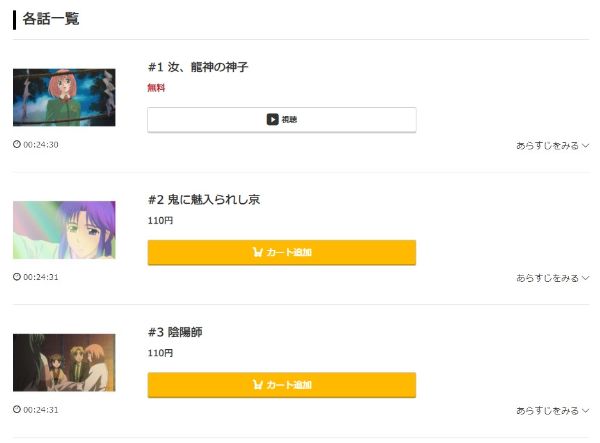Expand あらすじをみる for episode #1
Viewport: 600px width, 443px height.
click(x=552, y=145)
